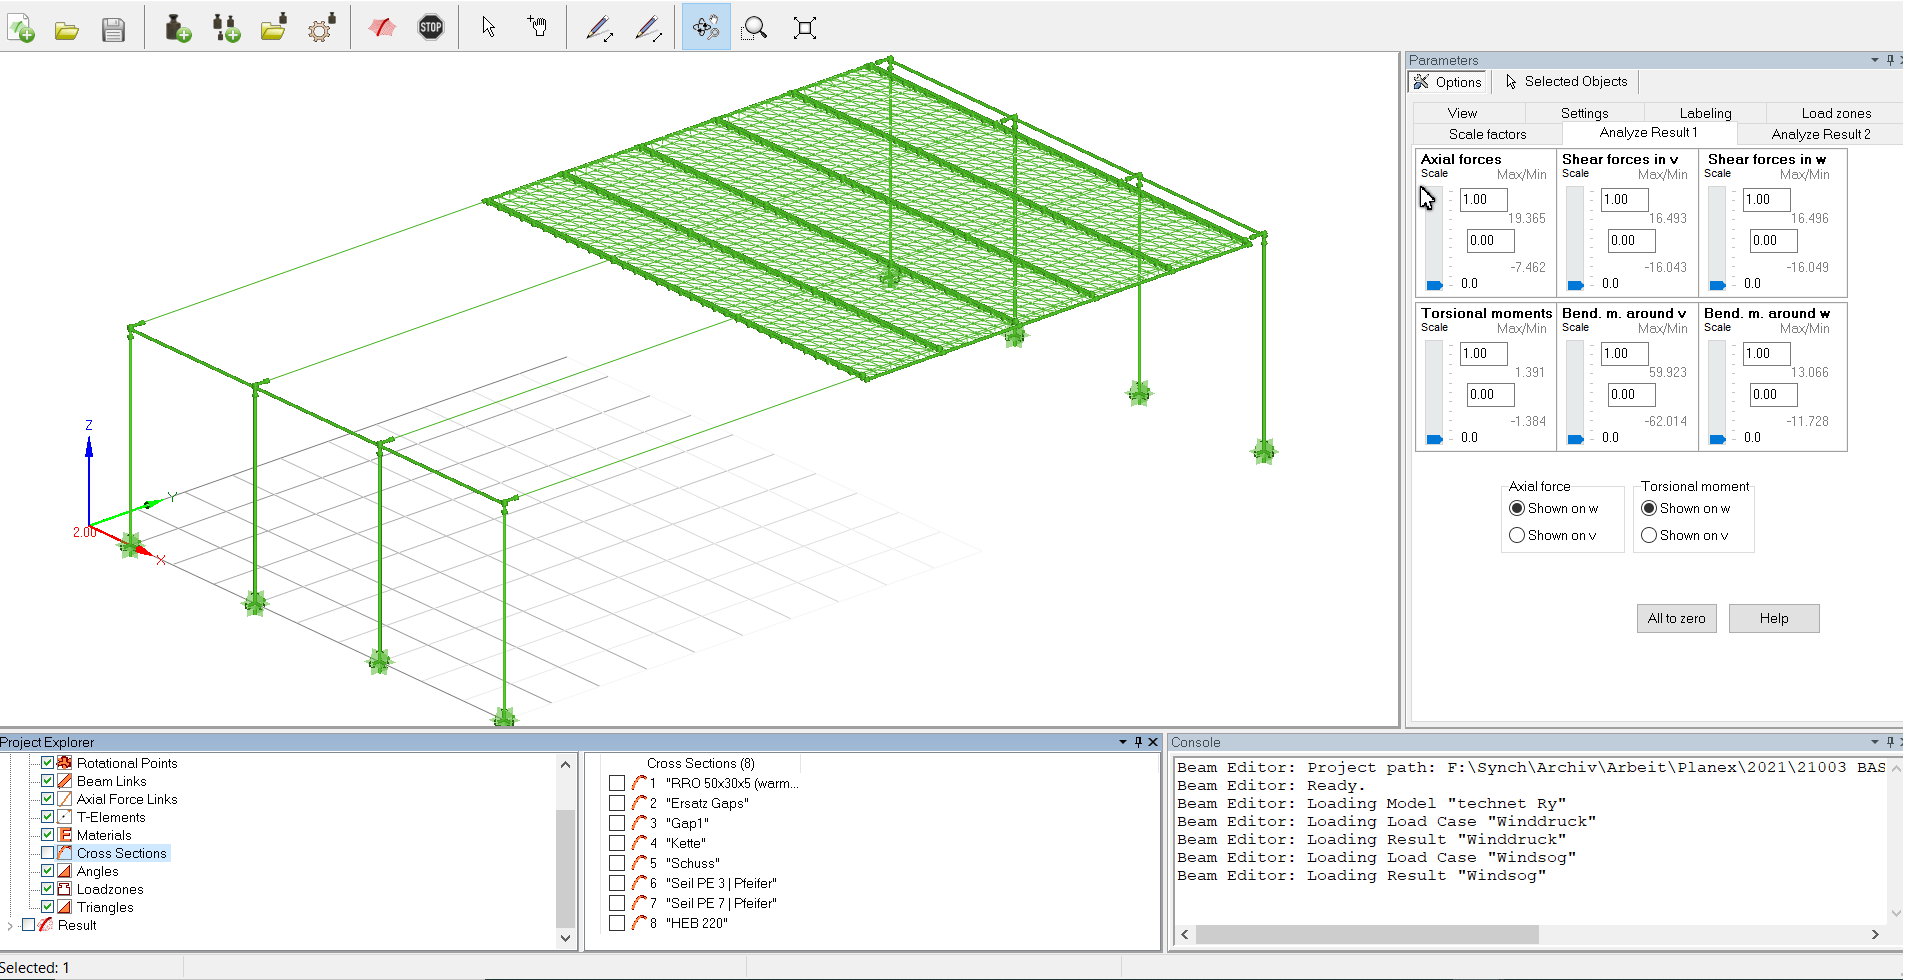Select the hand add-selection tool
1905x980 pixels.
pyautogui.click(x=537, y=27)
